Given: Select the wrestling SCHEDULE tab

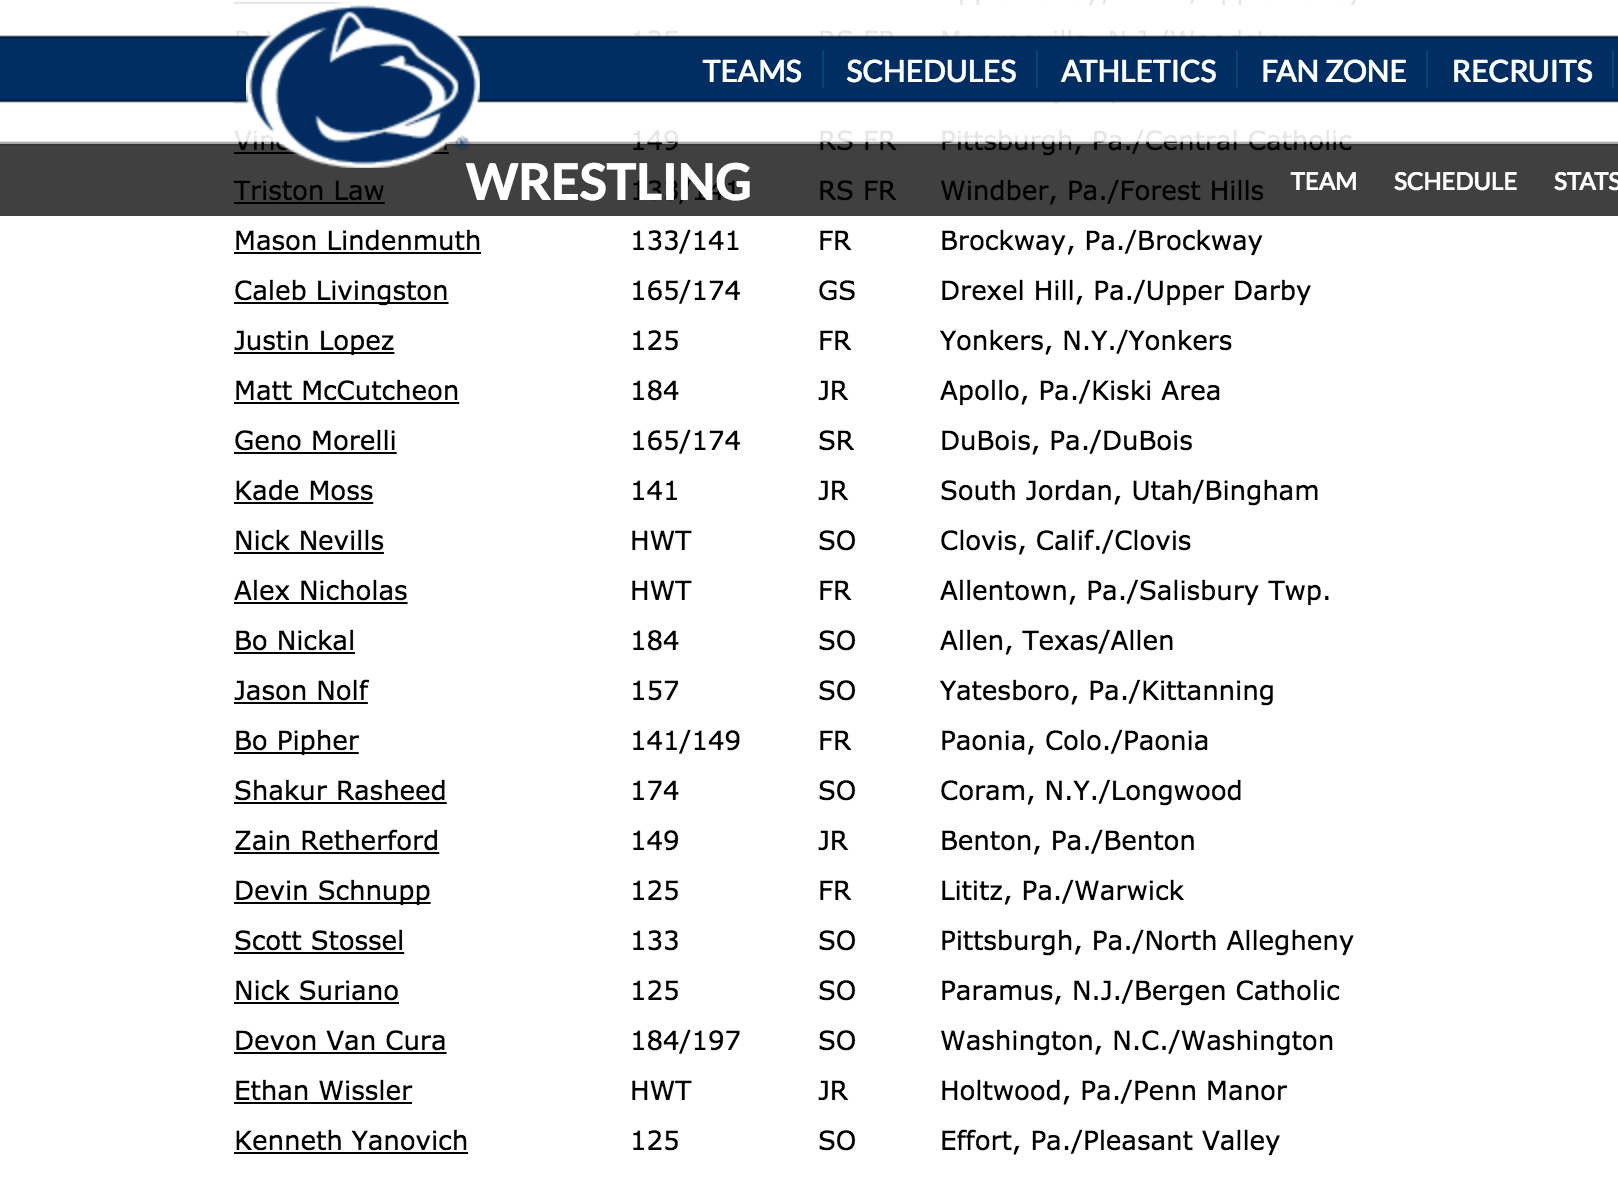Looking at the screenshot, I should 1455,181.
